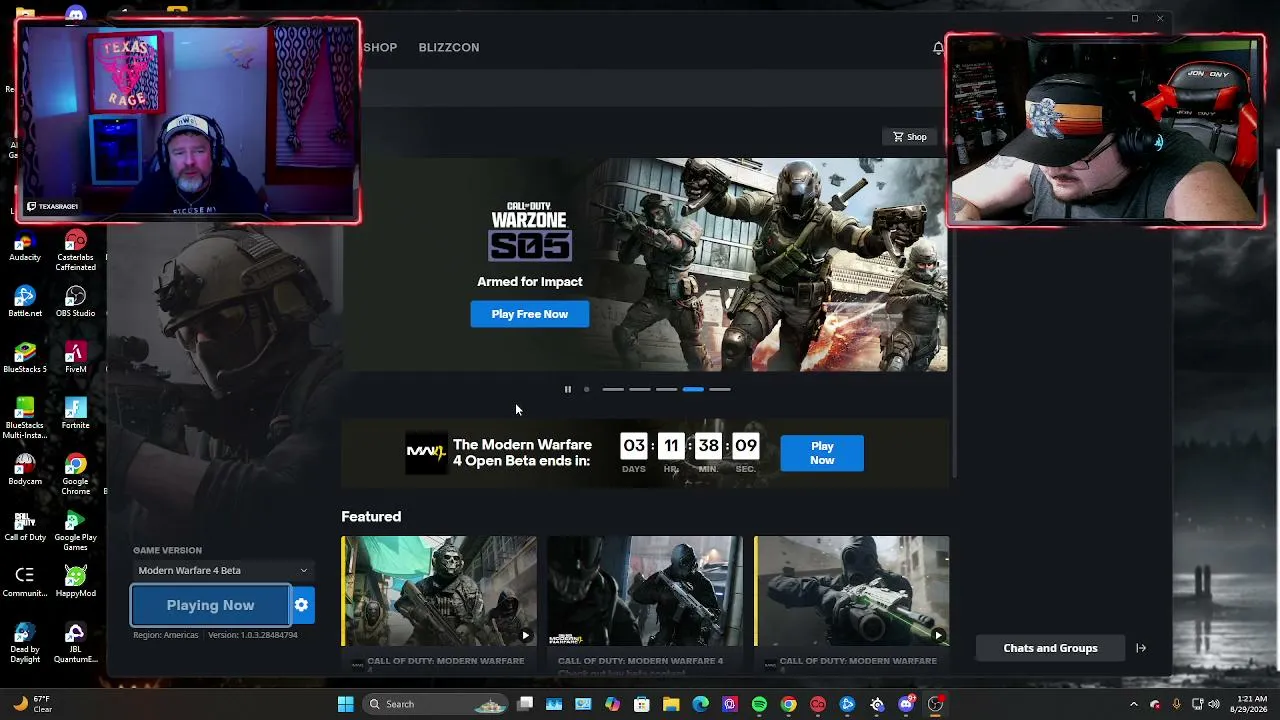The image size is (1280, 720).
Task: Click the Call of Duty desktop shortcut
Action: point(25,525)
